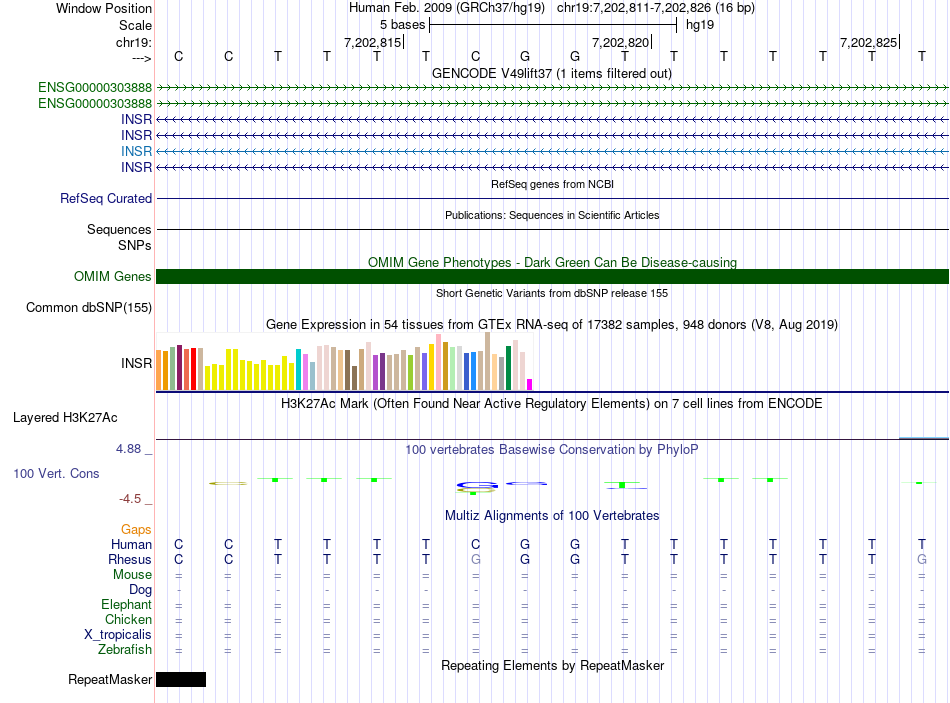Click the black RepeatMasker element block
This screenshot has height=703, width=950.
click(x=181, y=679)
